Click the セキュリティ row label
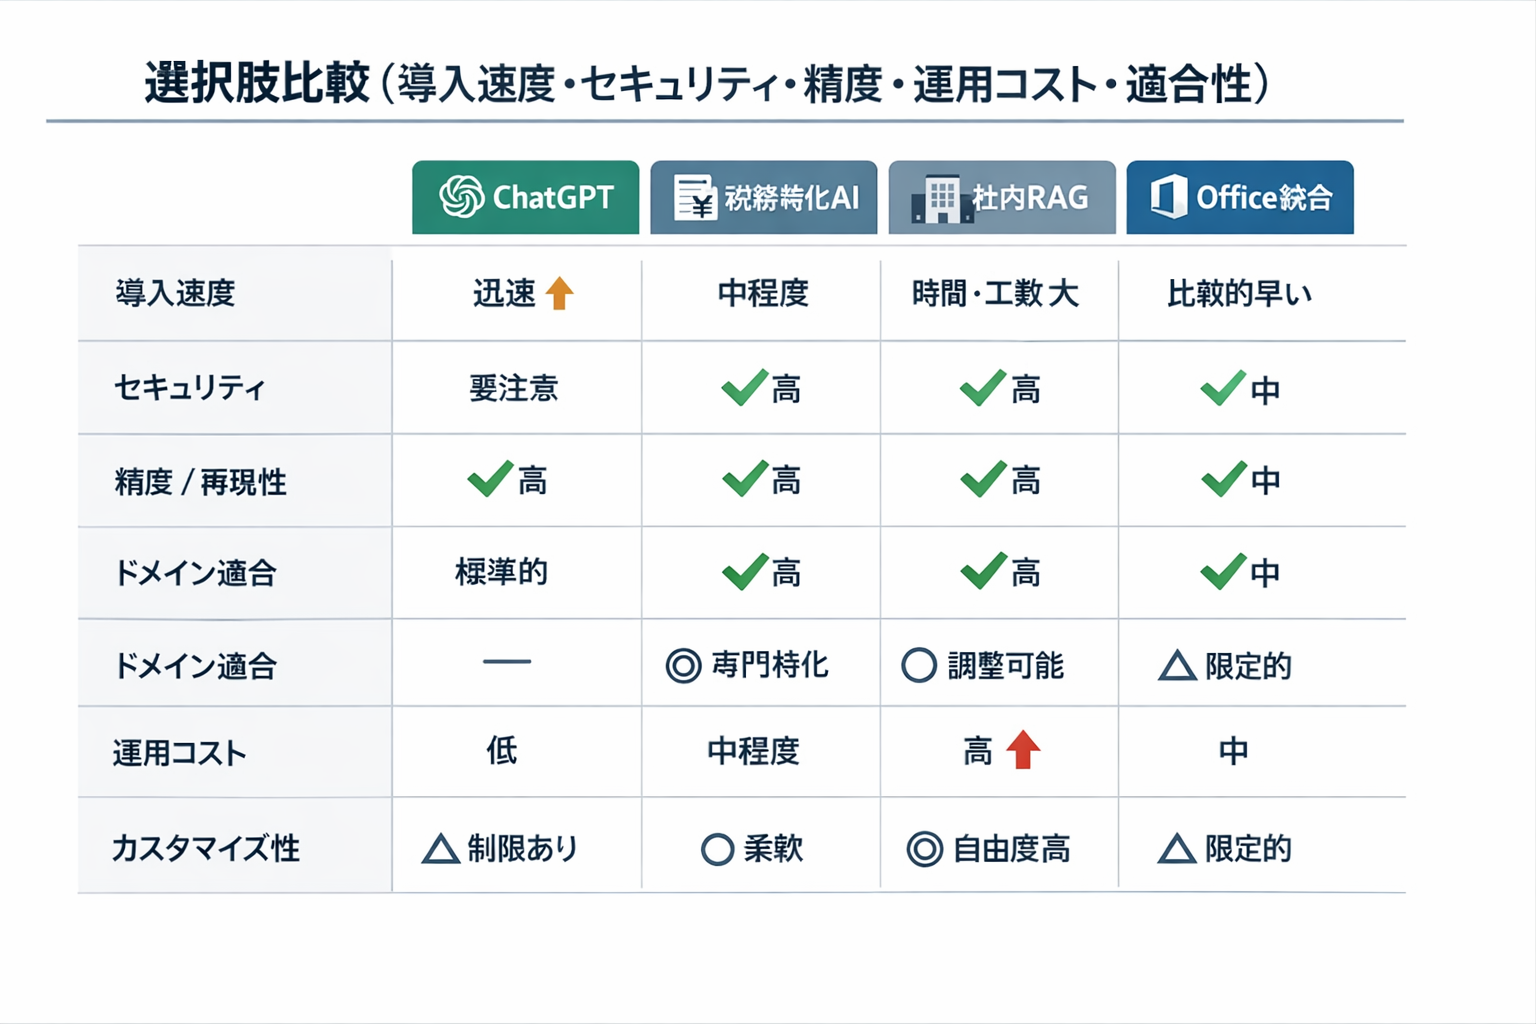Screen dimensions: 1536x1024 click(190, 387)
